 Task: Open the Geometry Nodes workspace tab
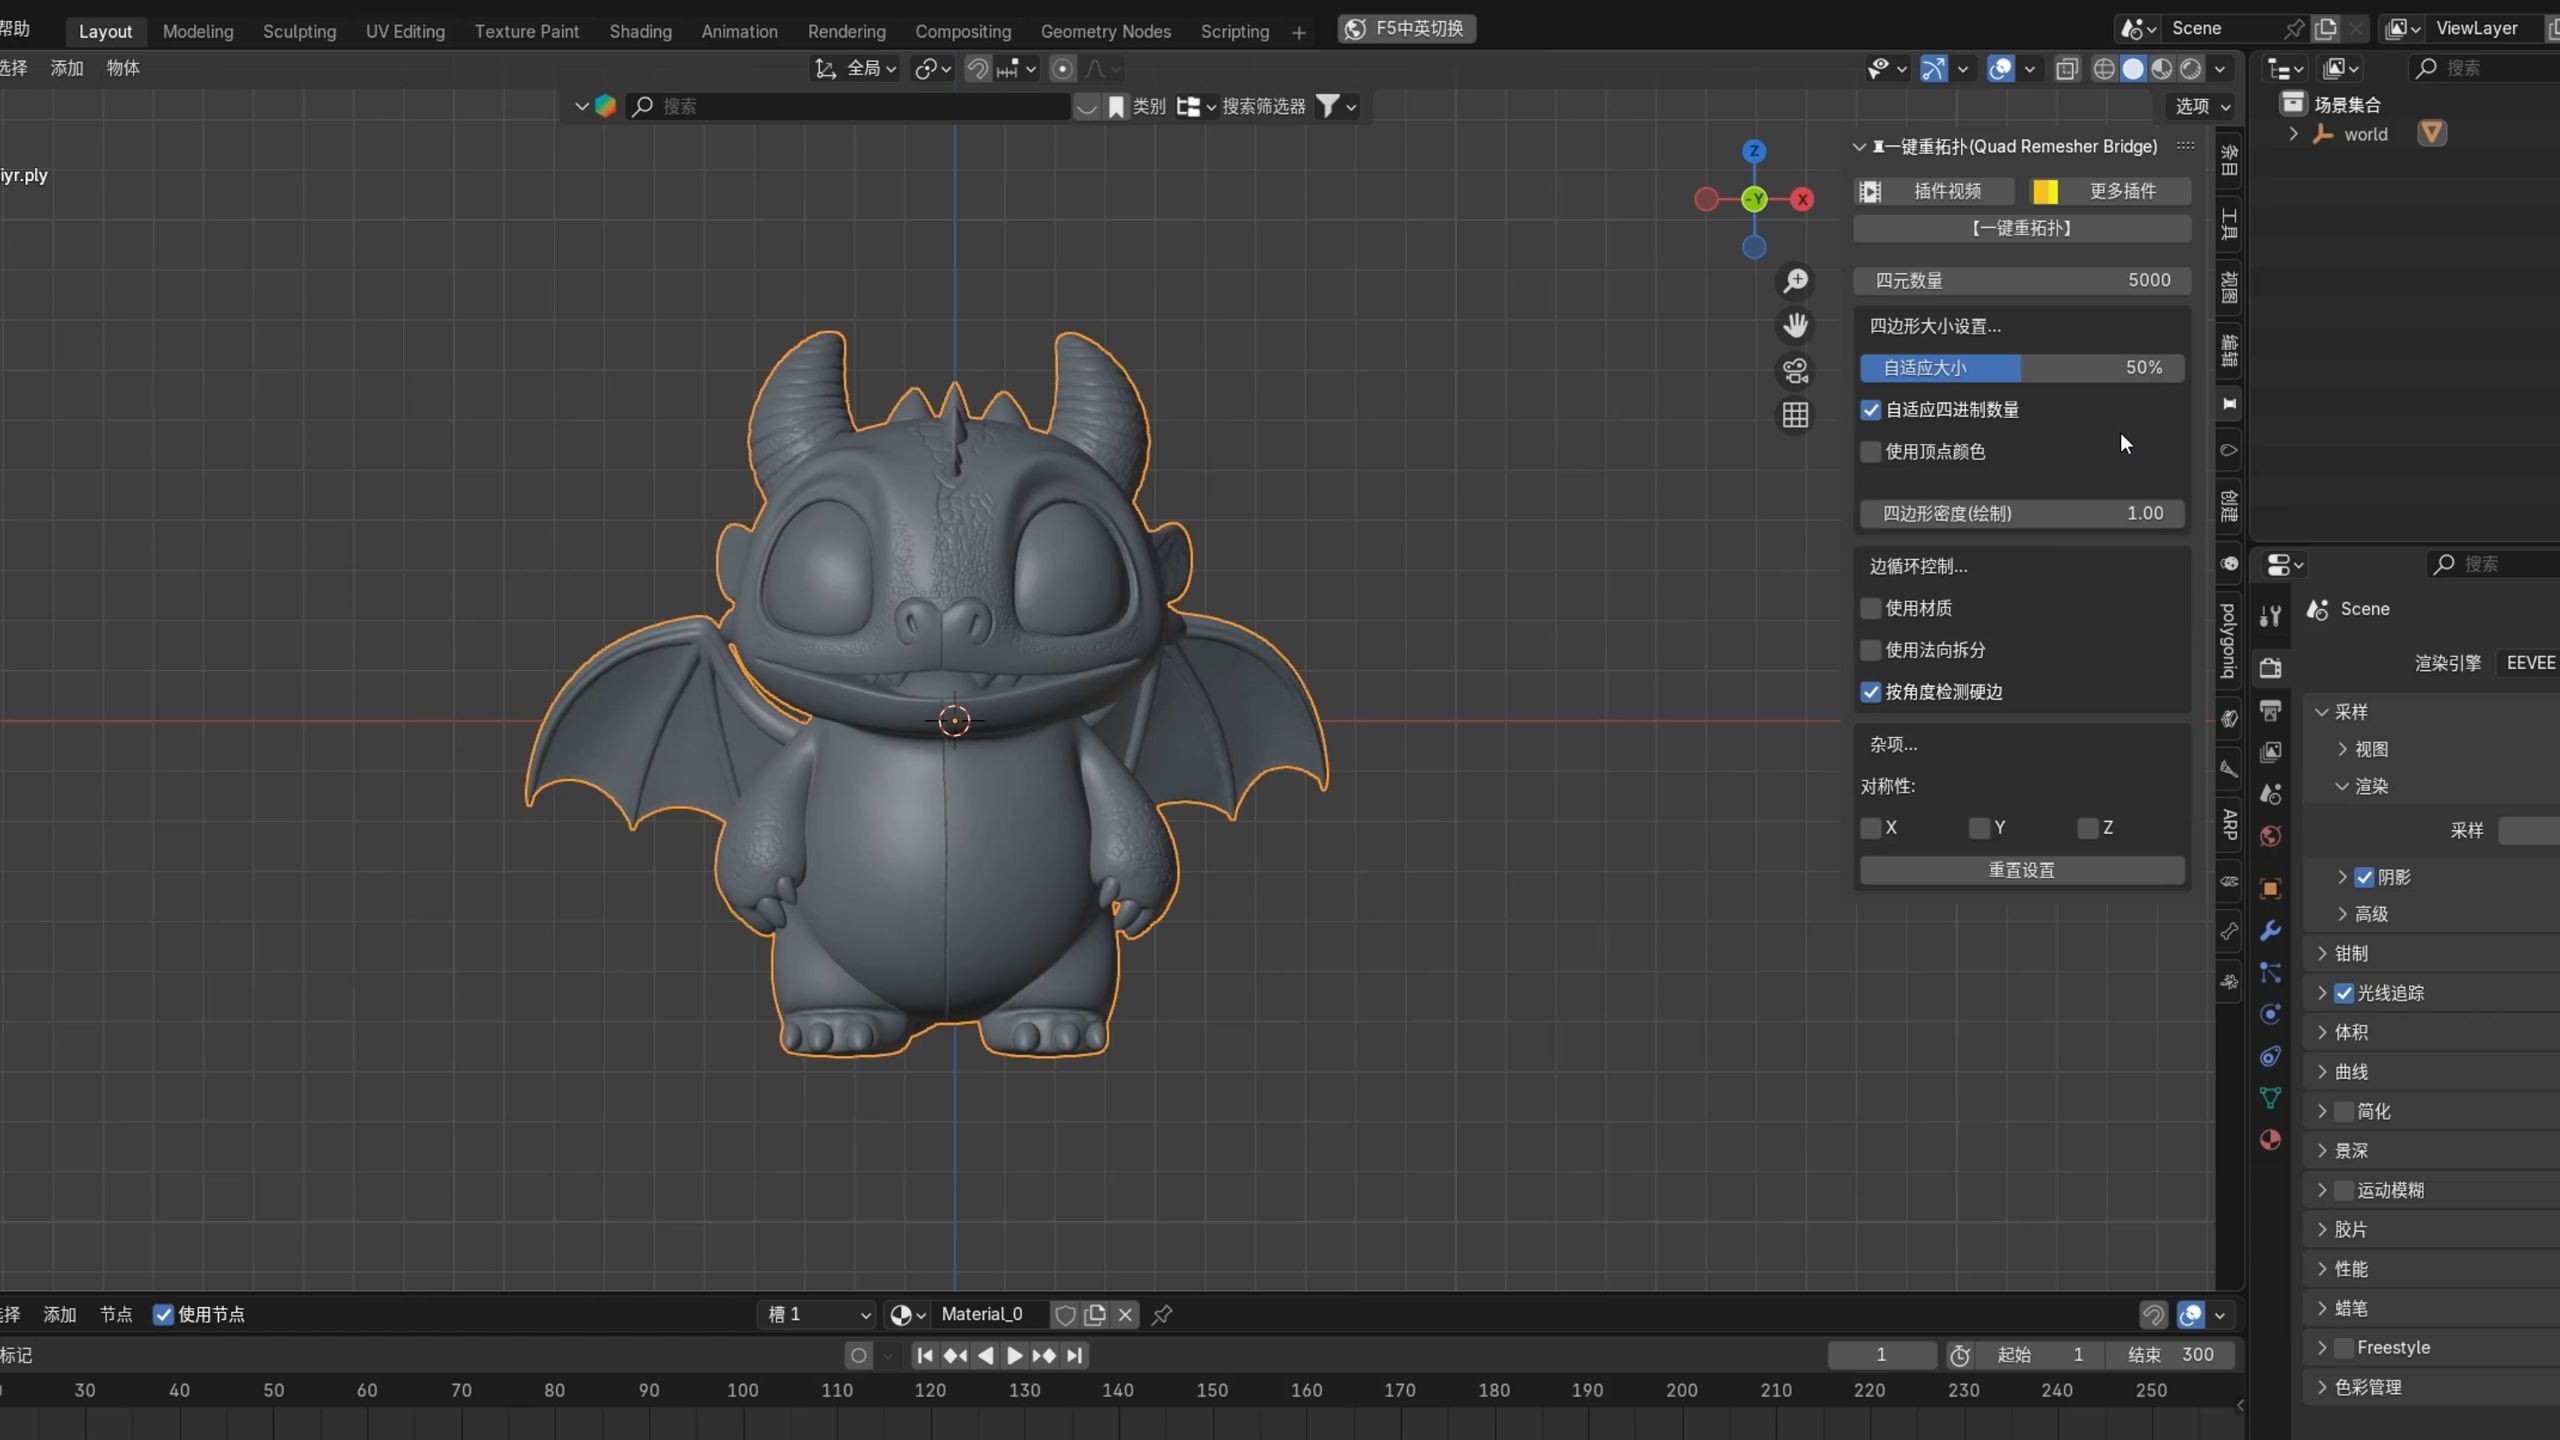click(x=1105, y=31)
